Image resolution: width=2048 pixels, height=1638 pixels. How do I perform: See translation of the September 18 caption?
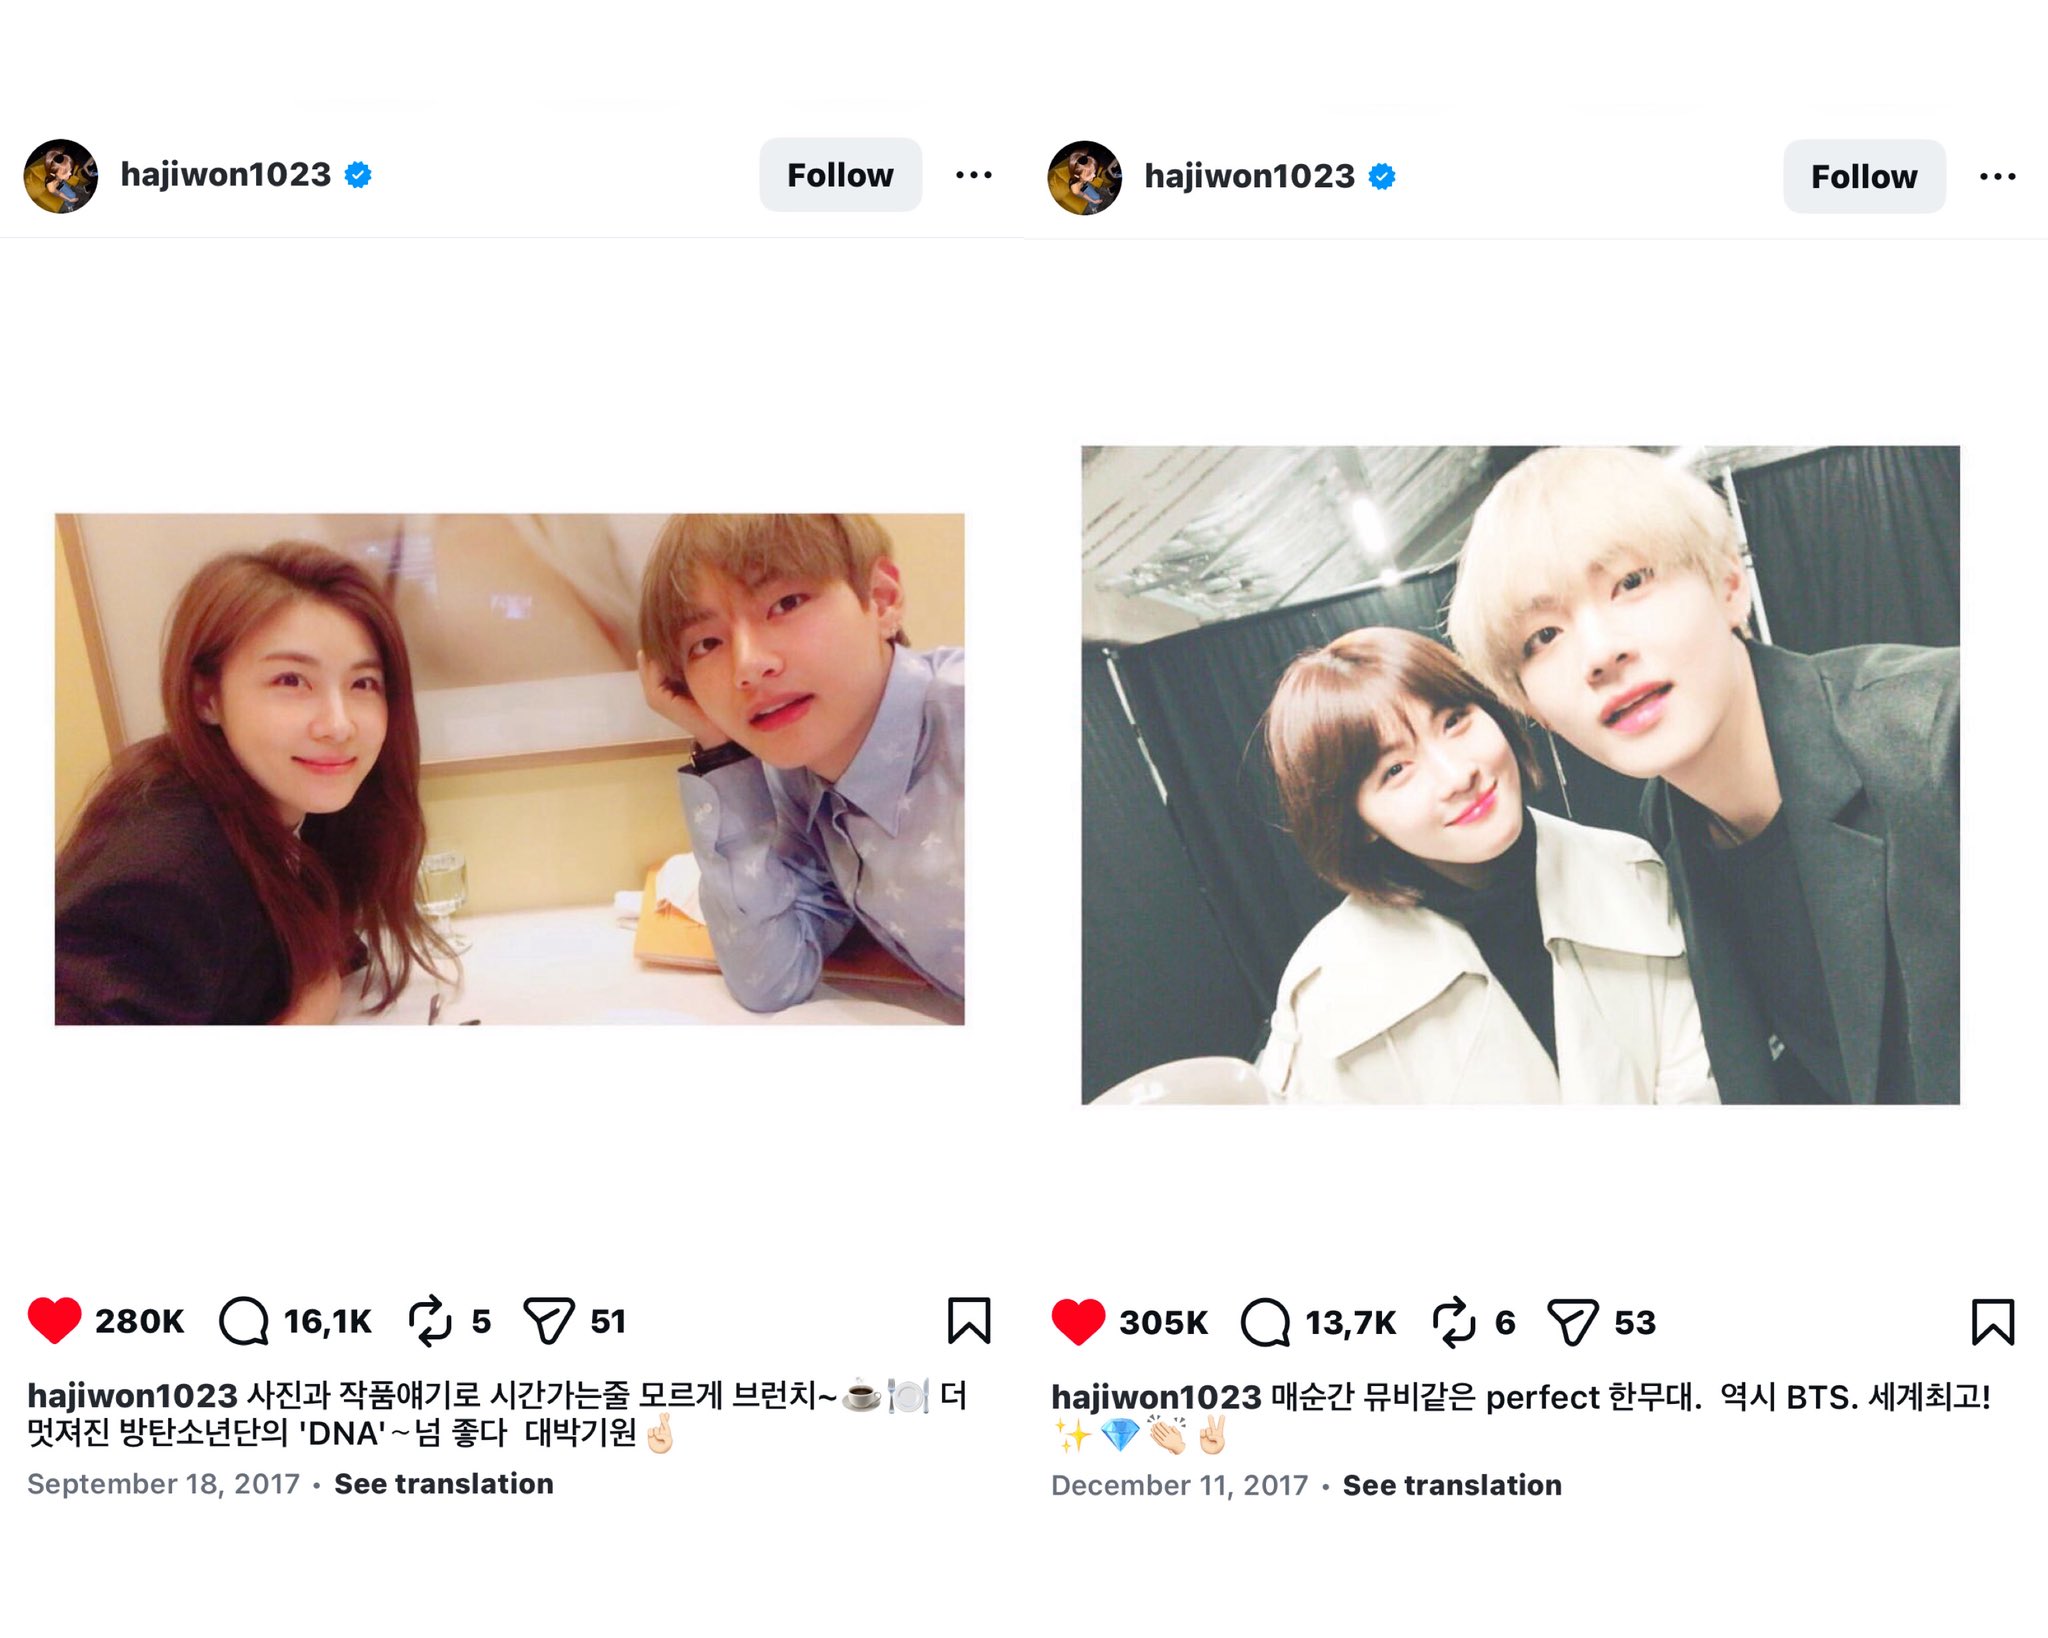point(444,1483)
